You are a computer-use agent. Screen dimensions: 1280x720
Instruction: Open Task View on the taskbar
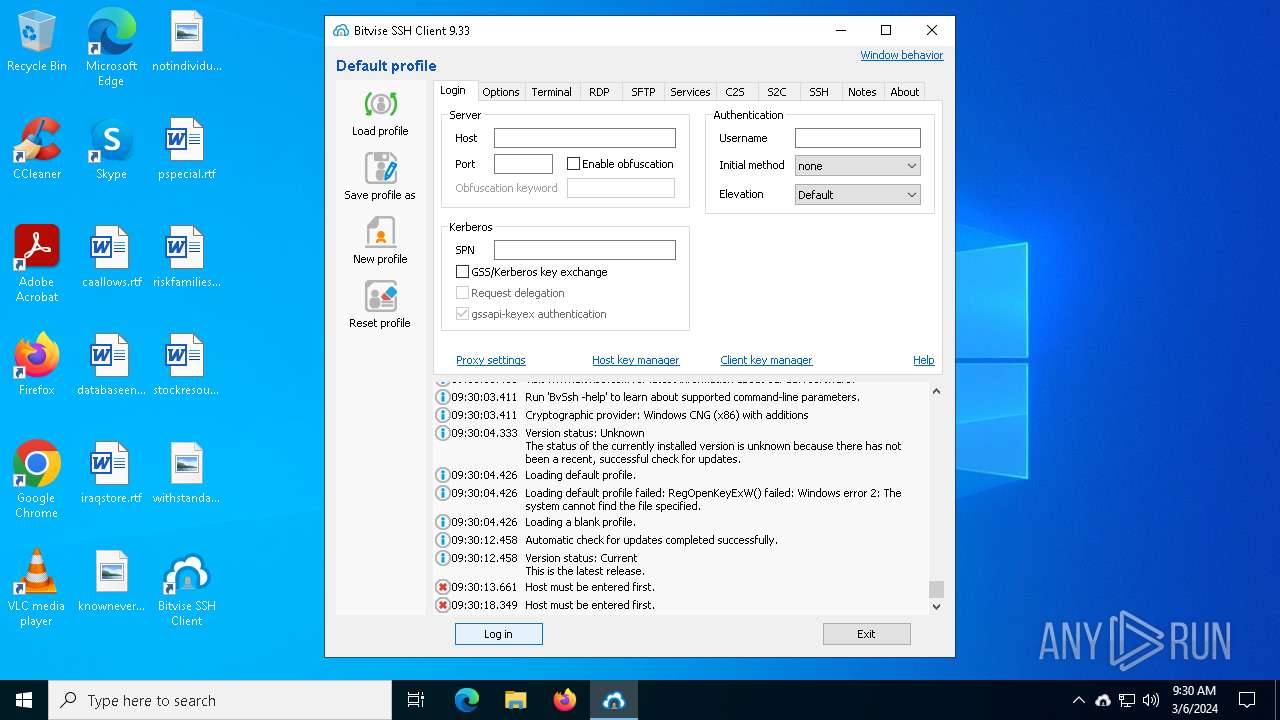416,700
